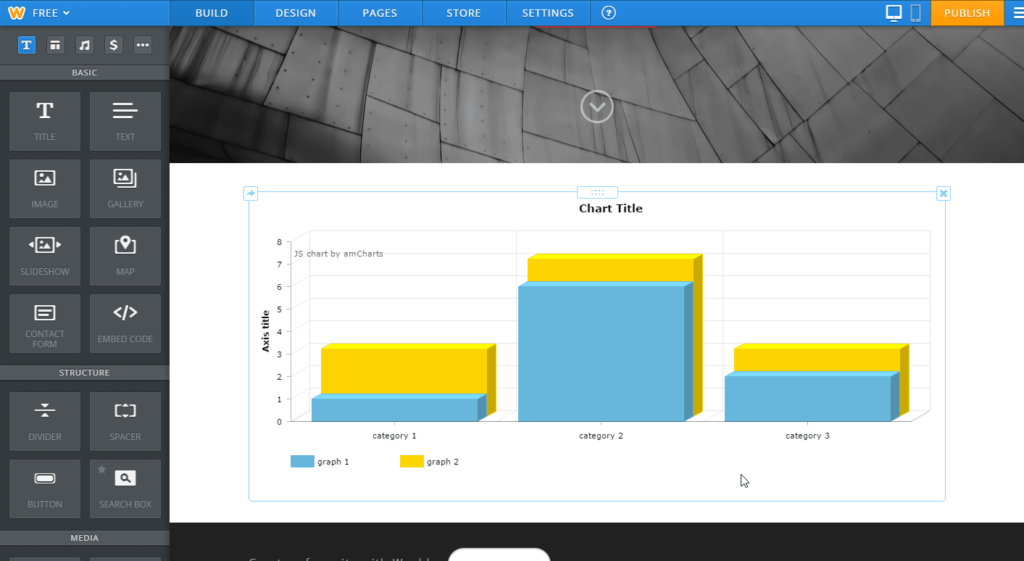Image resolution: width=1024 pixels, height=561 pixels.
Task: Select the commerce dollar-sign category icon
Action: point(114,45)
